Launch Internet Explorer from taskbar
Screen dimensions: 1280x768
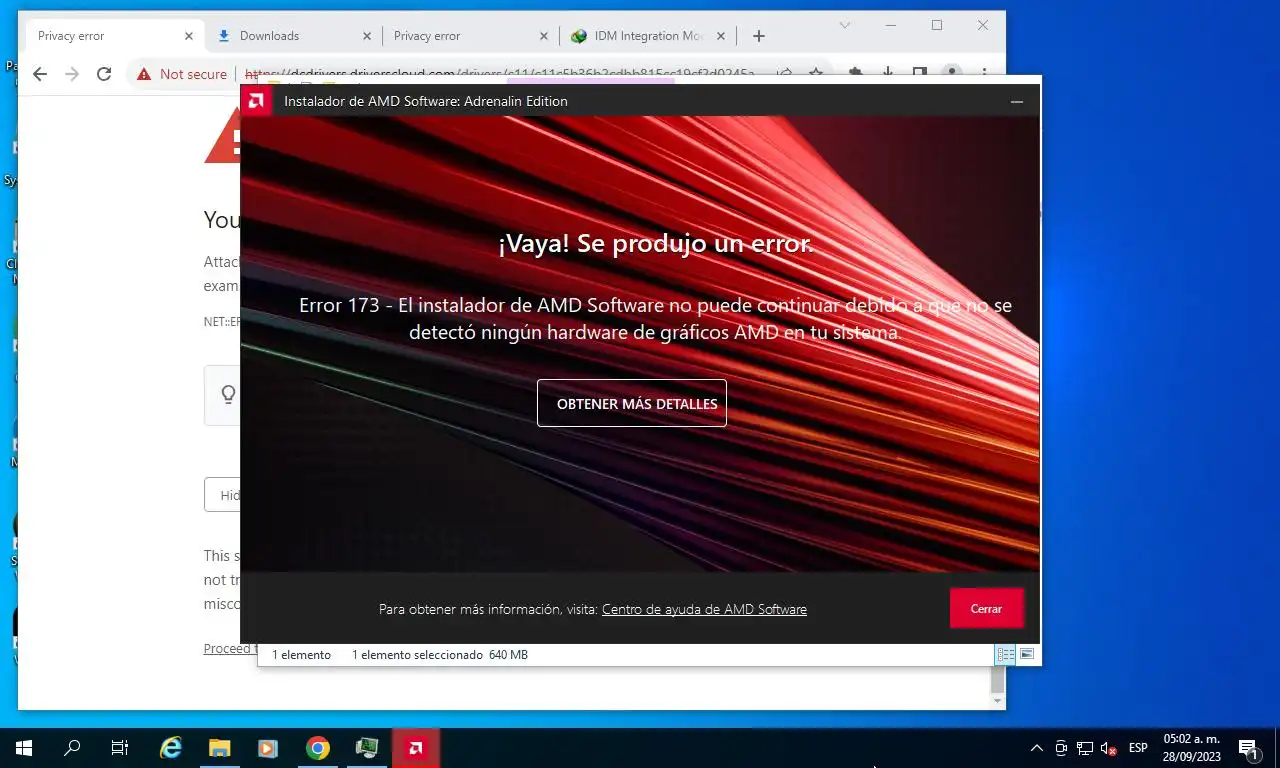pos(171,748)
